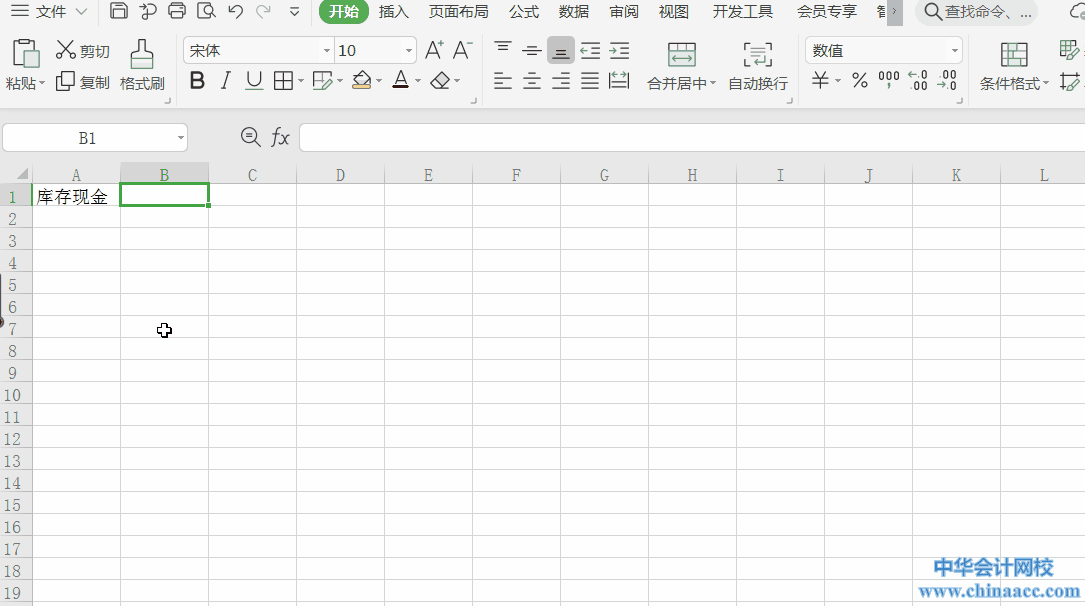Switch to 视图 tab
Screen dimensions: 1085x606
click(674, 11)
